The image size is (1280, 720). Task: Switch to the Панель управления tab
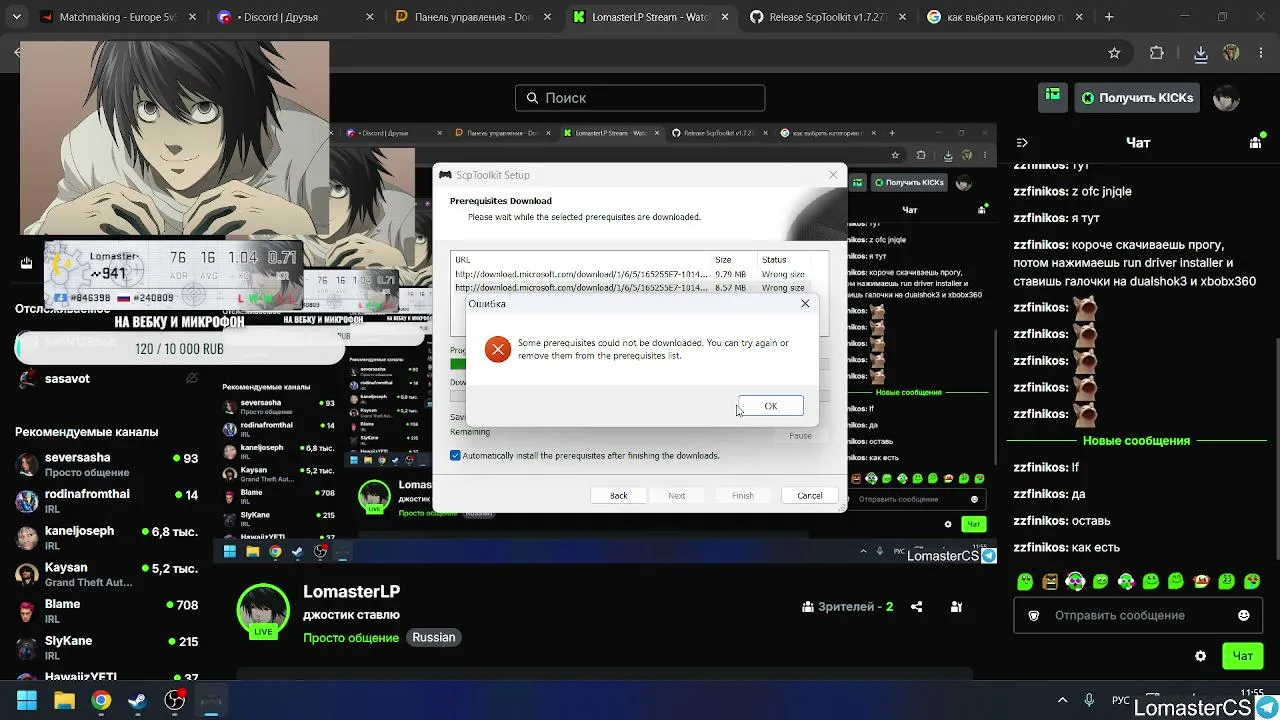[472, 17]
